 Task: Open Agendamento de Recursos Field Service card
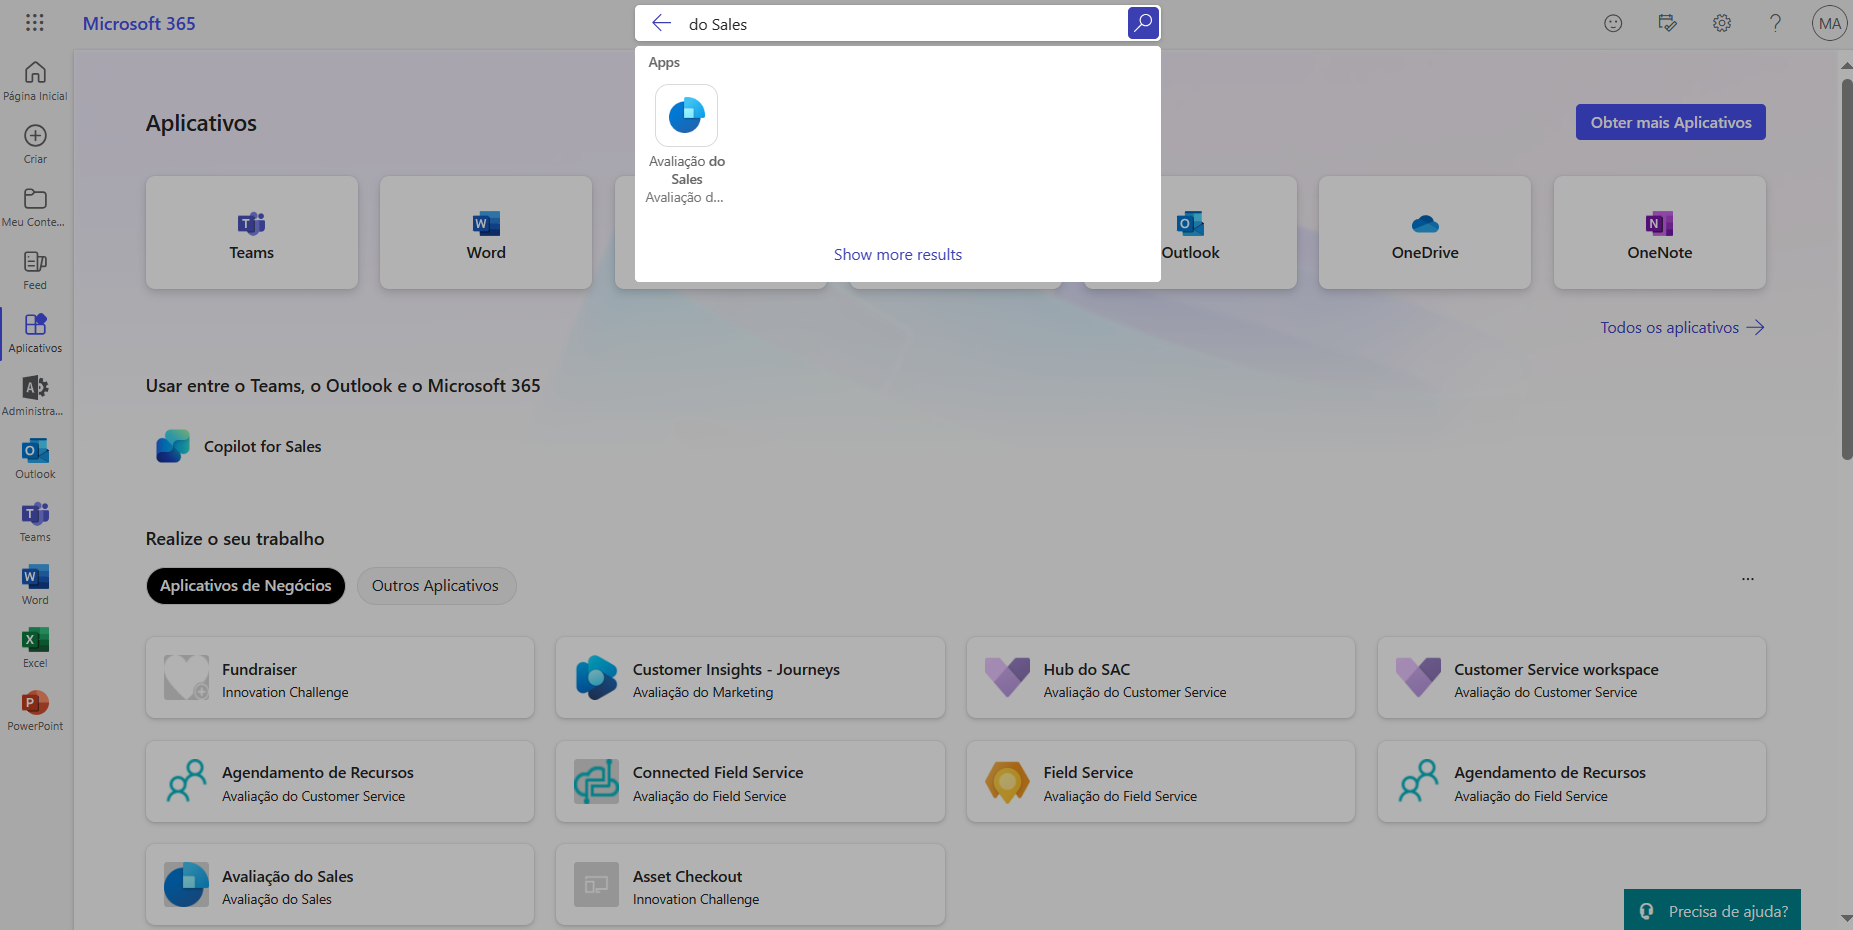(1572, 782)
